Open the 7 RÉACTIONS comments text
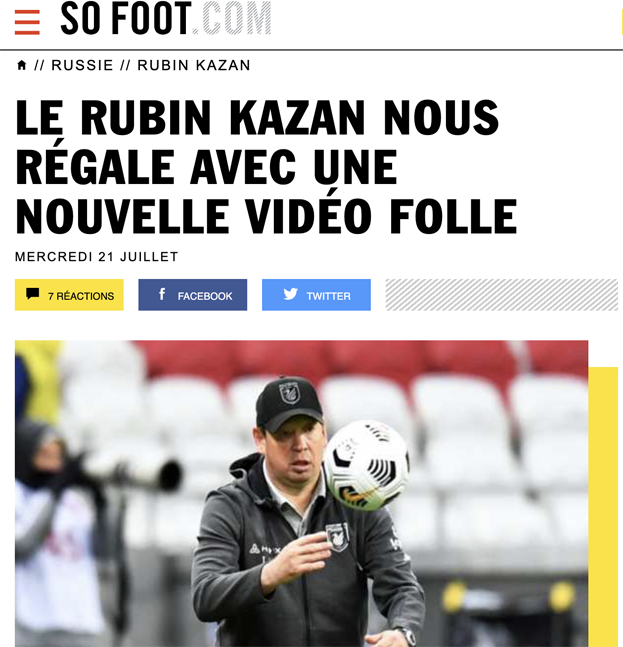 (81, 296)
